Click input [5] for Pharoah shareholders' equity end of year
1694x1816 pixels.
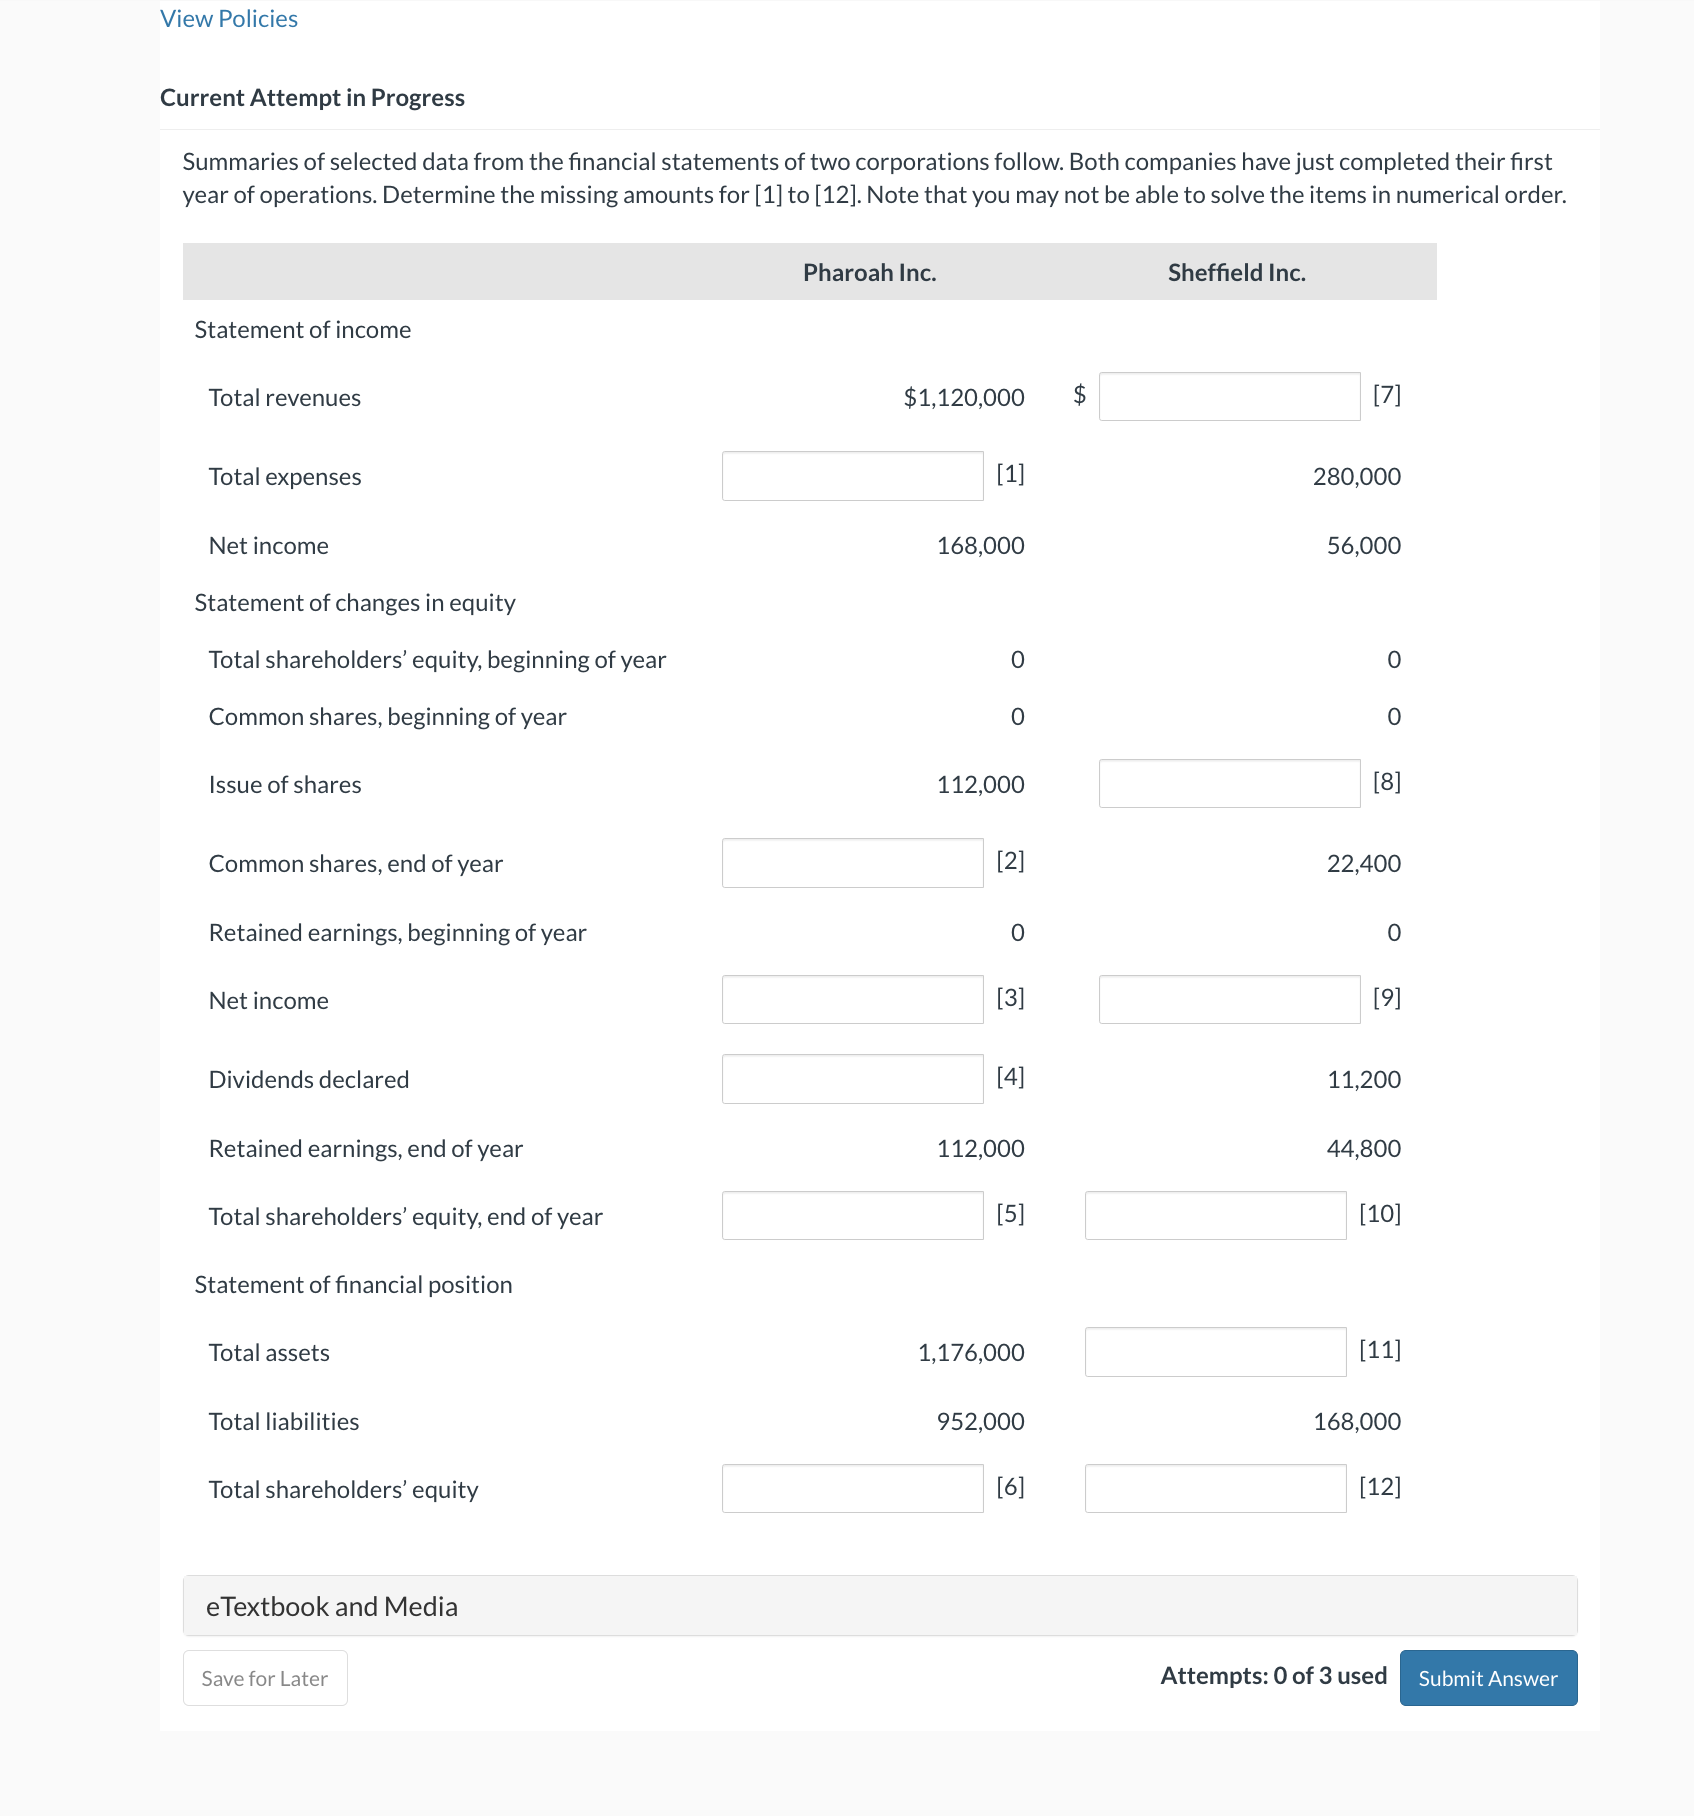click(851, 1215)
